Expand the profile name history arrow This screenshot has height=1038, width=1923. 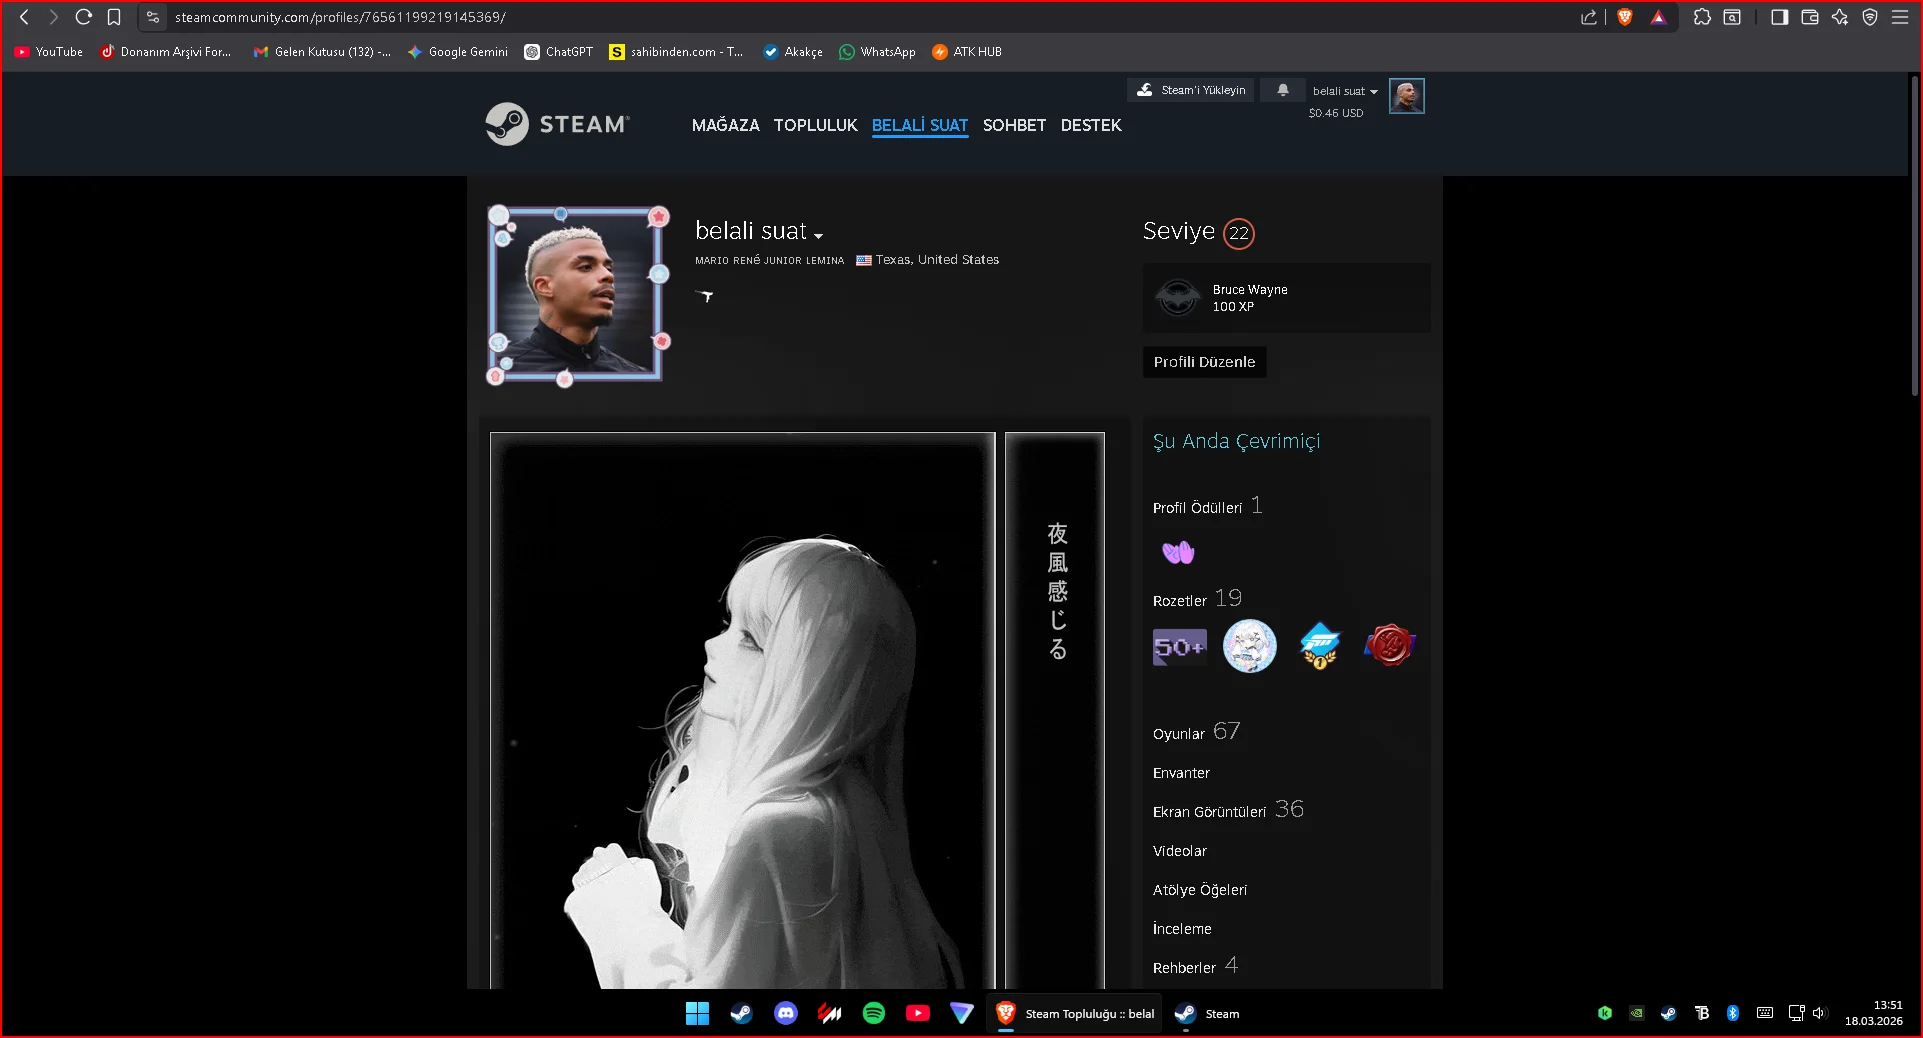pyautogui.click(x=818, y=236)
